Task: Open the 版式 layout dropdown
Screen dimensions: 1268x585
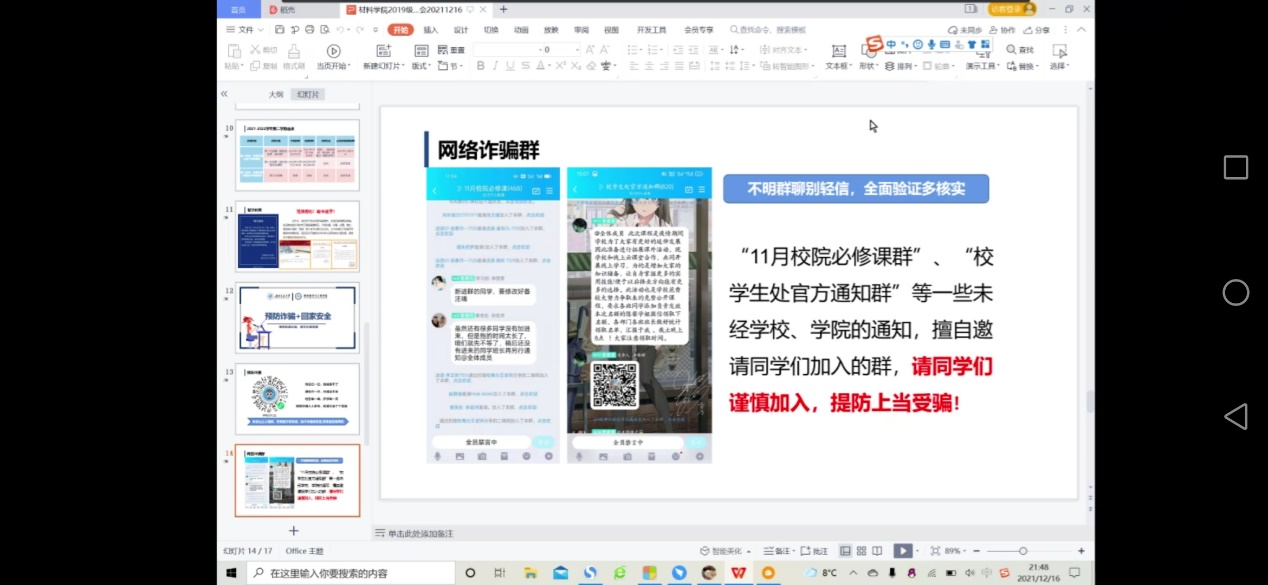Action: (x=420, y=66)
